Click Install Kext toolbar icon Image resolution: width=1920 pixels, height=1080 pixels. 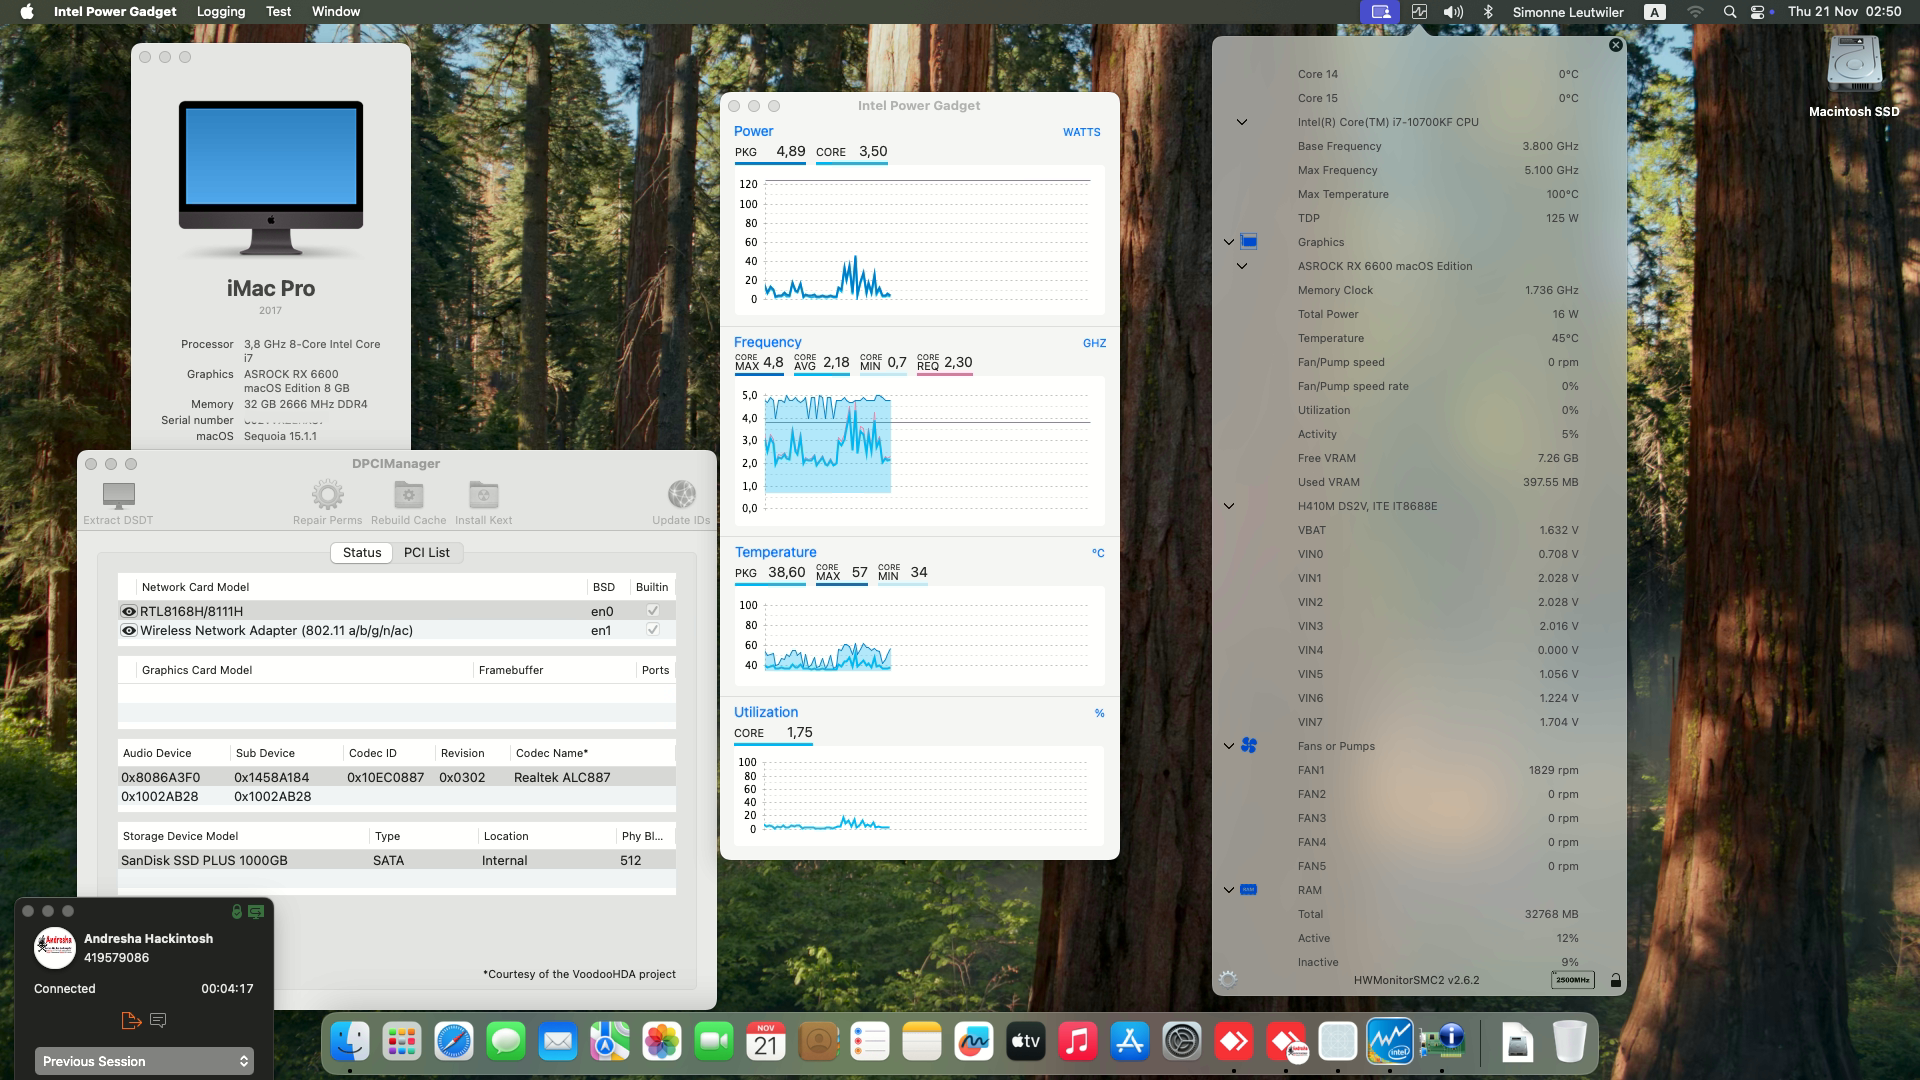(x=484, y=495)
